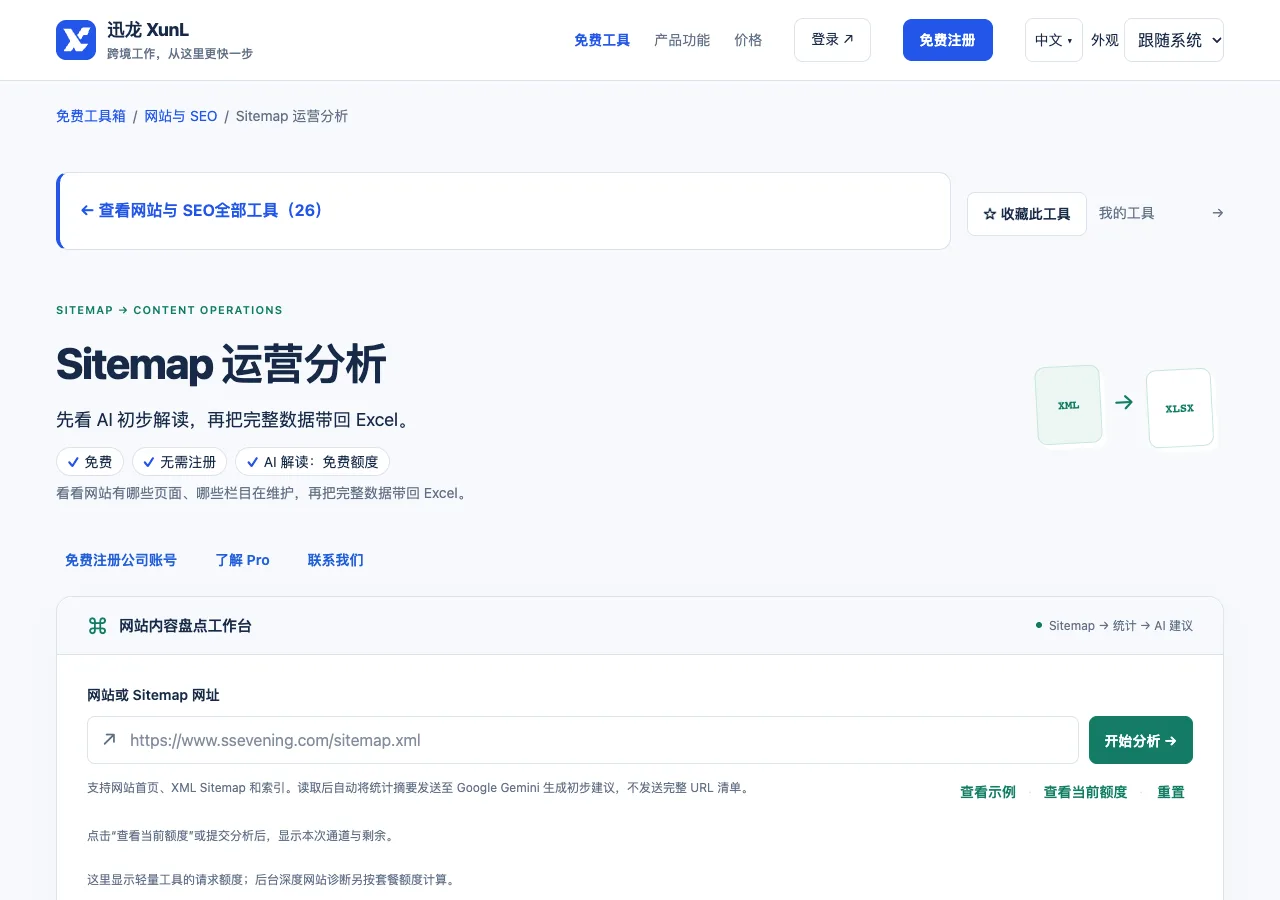The height and width of the screenshot is (900, 1280).
Task: Open the 中文 language dropdown
Action: pos(1054,40)
